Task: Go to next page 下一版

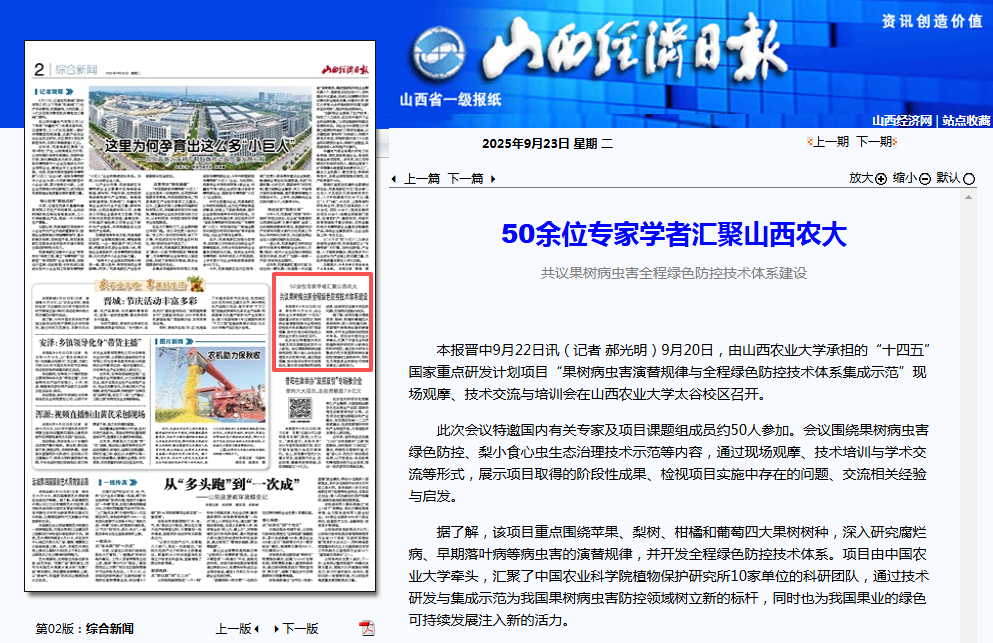Action: 297,629
